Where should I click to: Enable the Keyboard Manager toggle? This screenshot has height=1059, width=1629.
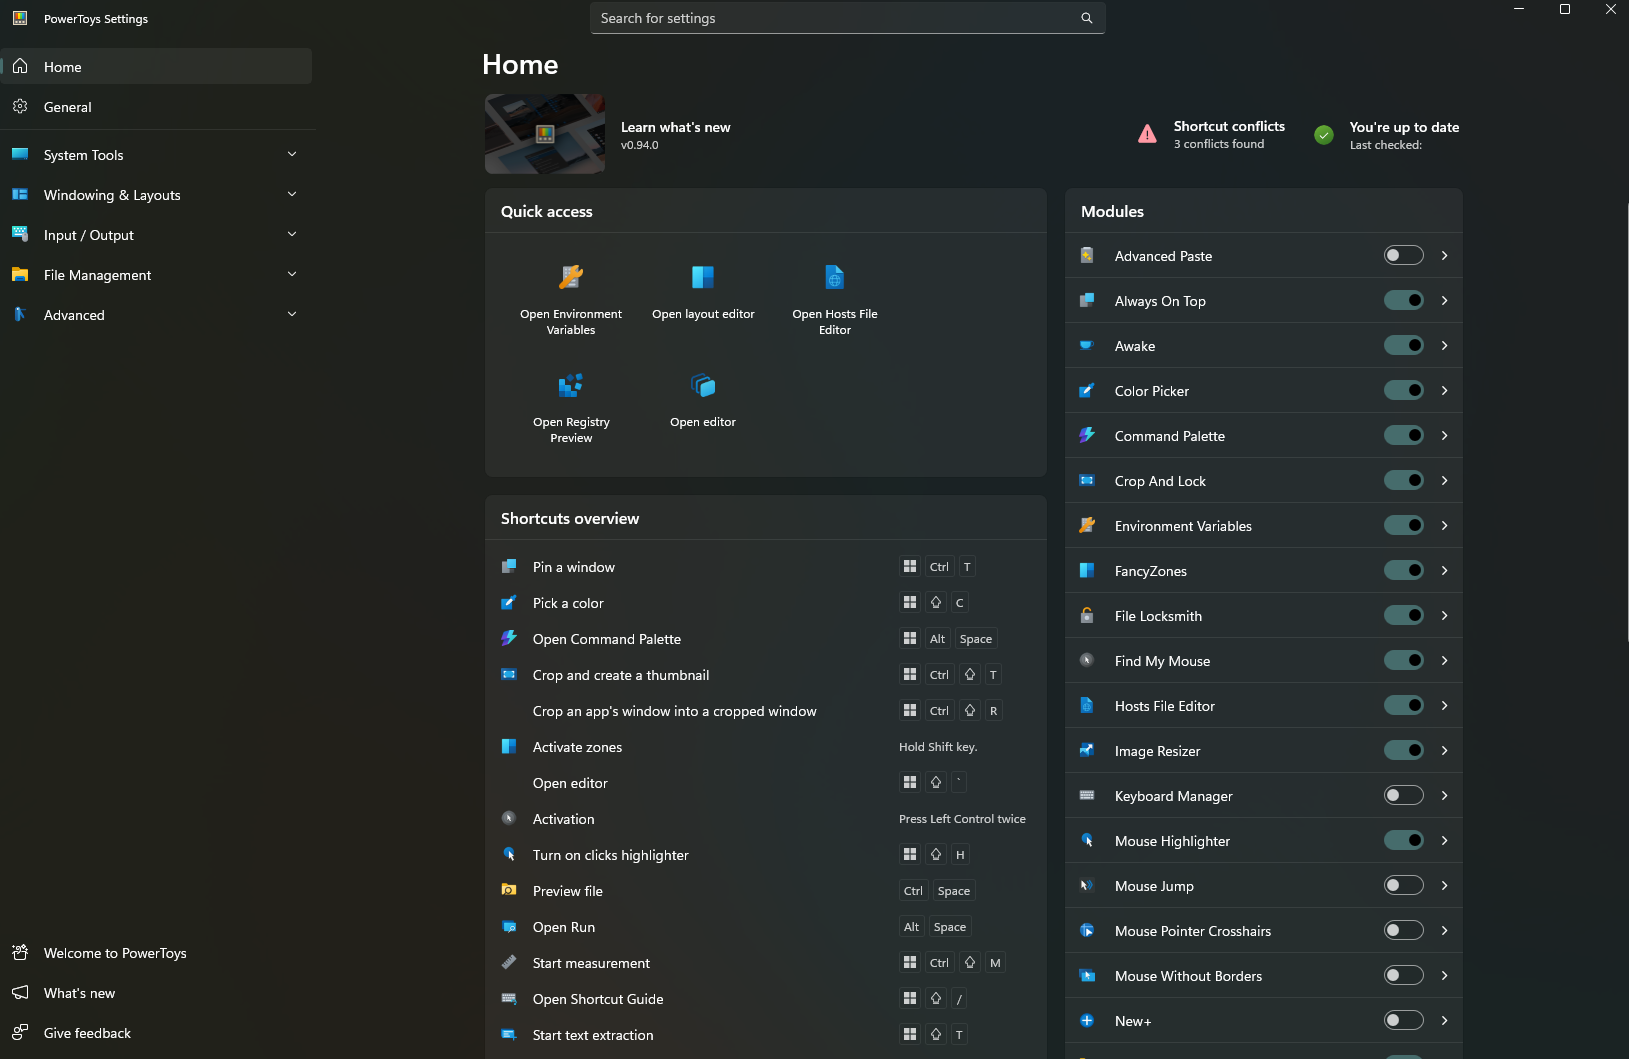tap(1404, 795)
